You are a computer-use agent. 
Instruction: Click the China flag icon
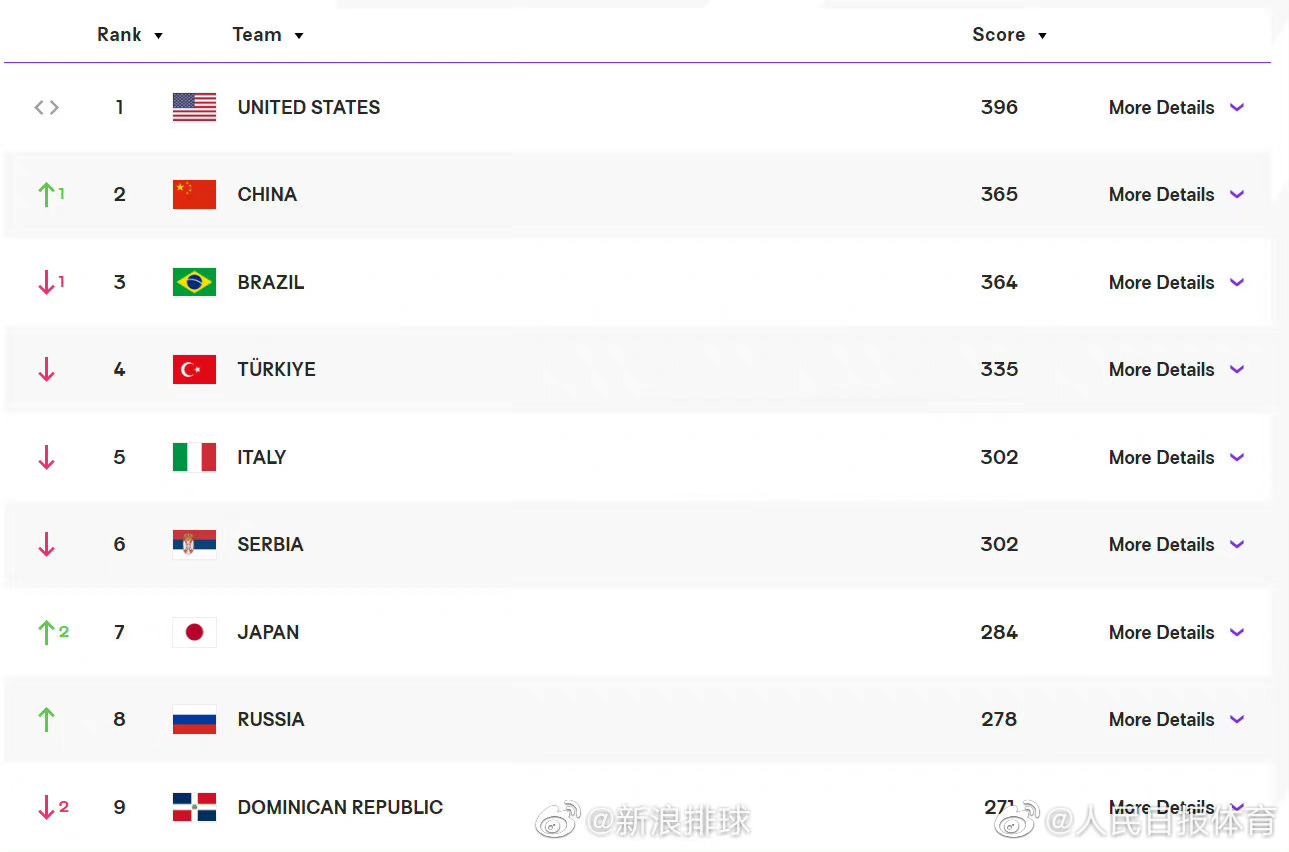coord(194,195)
